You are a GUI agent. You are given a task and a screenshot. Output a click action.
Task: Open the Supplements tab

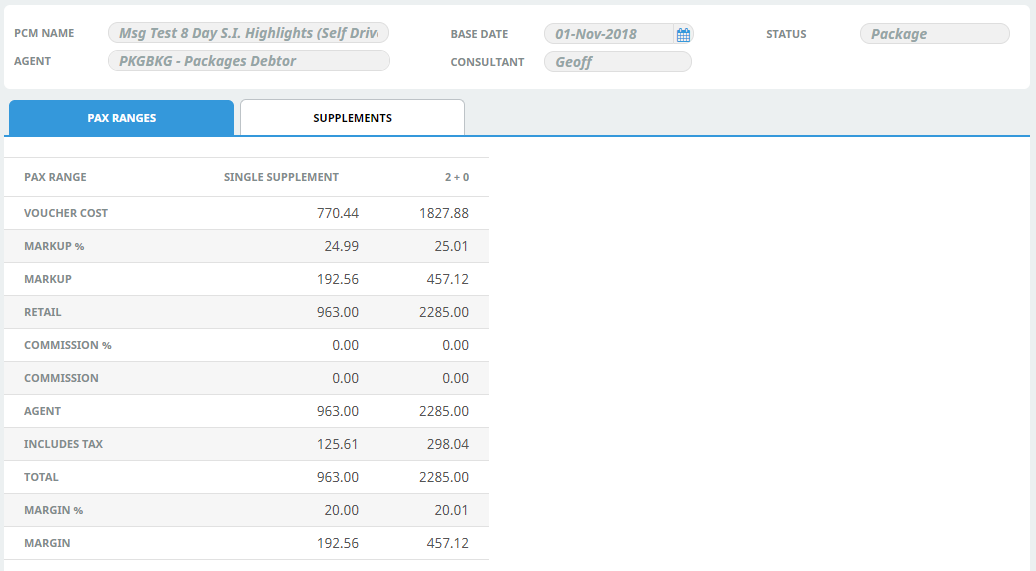pos(352,118)
